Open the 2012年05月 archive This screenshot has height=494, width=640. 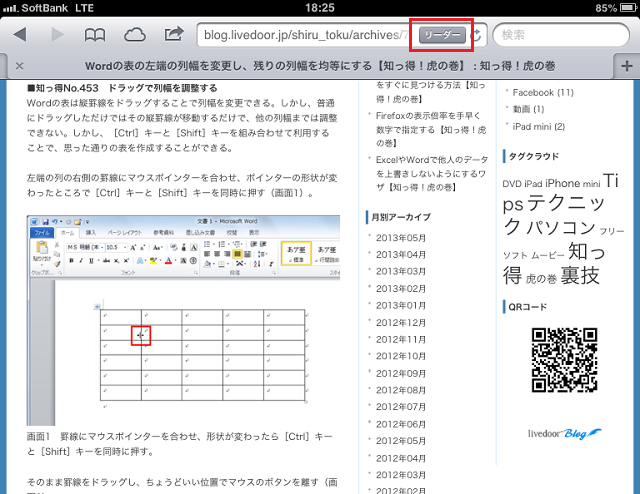point(400,441)
